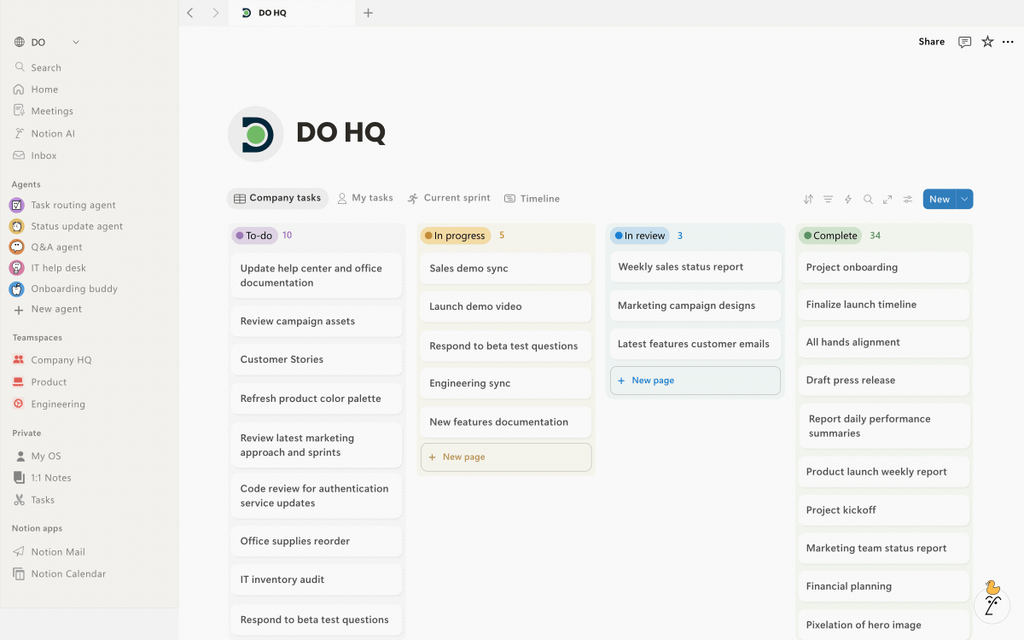Image resolution: width=1024 pixels, height=640 pixels.
Task: Go back with the left arrow
Action: pyautogui.click(x=190, y=13)
